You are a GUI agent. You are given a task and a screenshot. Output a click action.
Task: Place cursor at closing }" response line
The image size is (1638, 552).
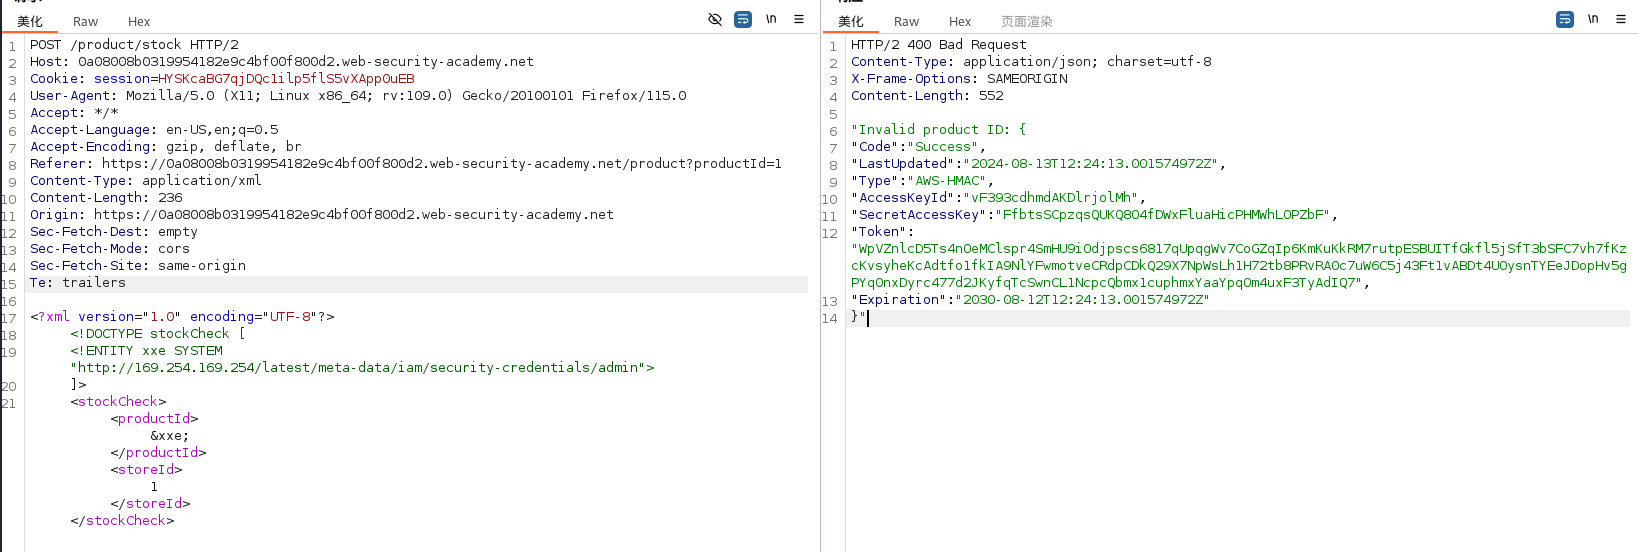[x=859, y=316]
